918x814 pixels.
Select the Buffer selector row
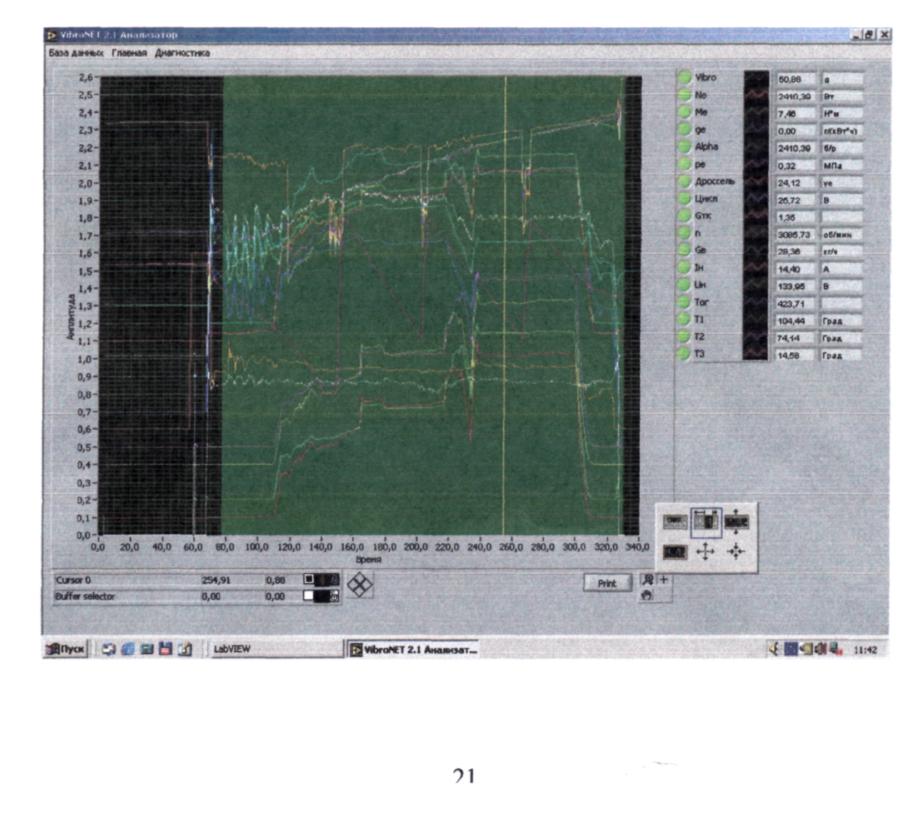point(196,596)
